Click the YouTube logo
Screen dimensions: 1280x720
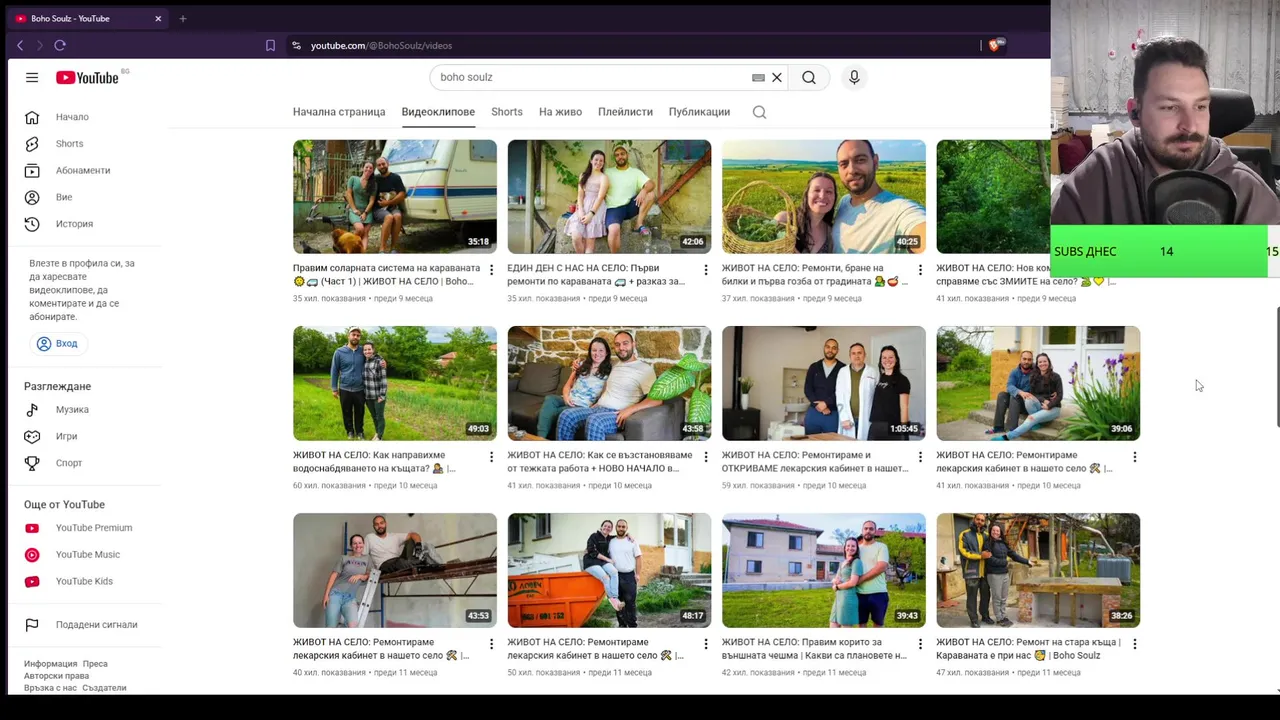87,77
